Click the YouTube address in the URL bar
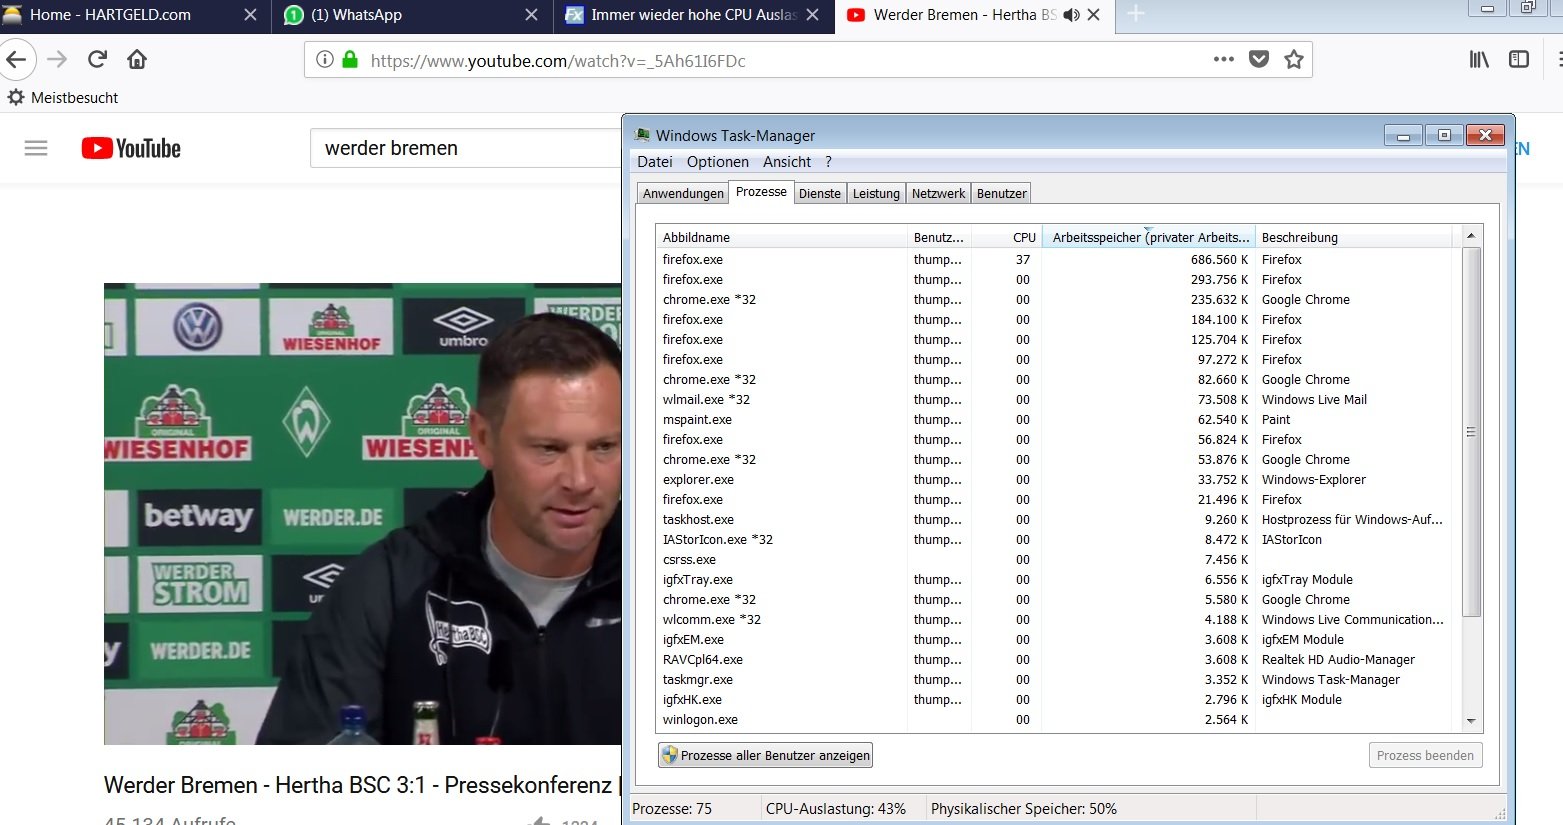 click(558, 61)
